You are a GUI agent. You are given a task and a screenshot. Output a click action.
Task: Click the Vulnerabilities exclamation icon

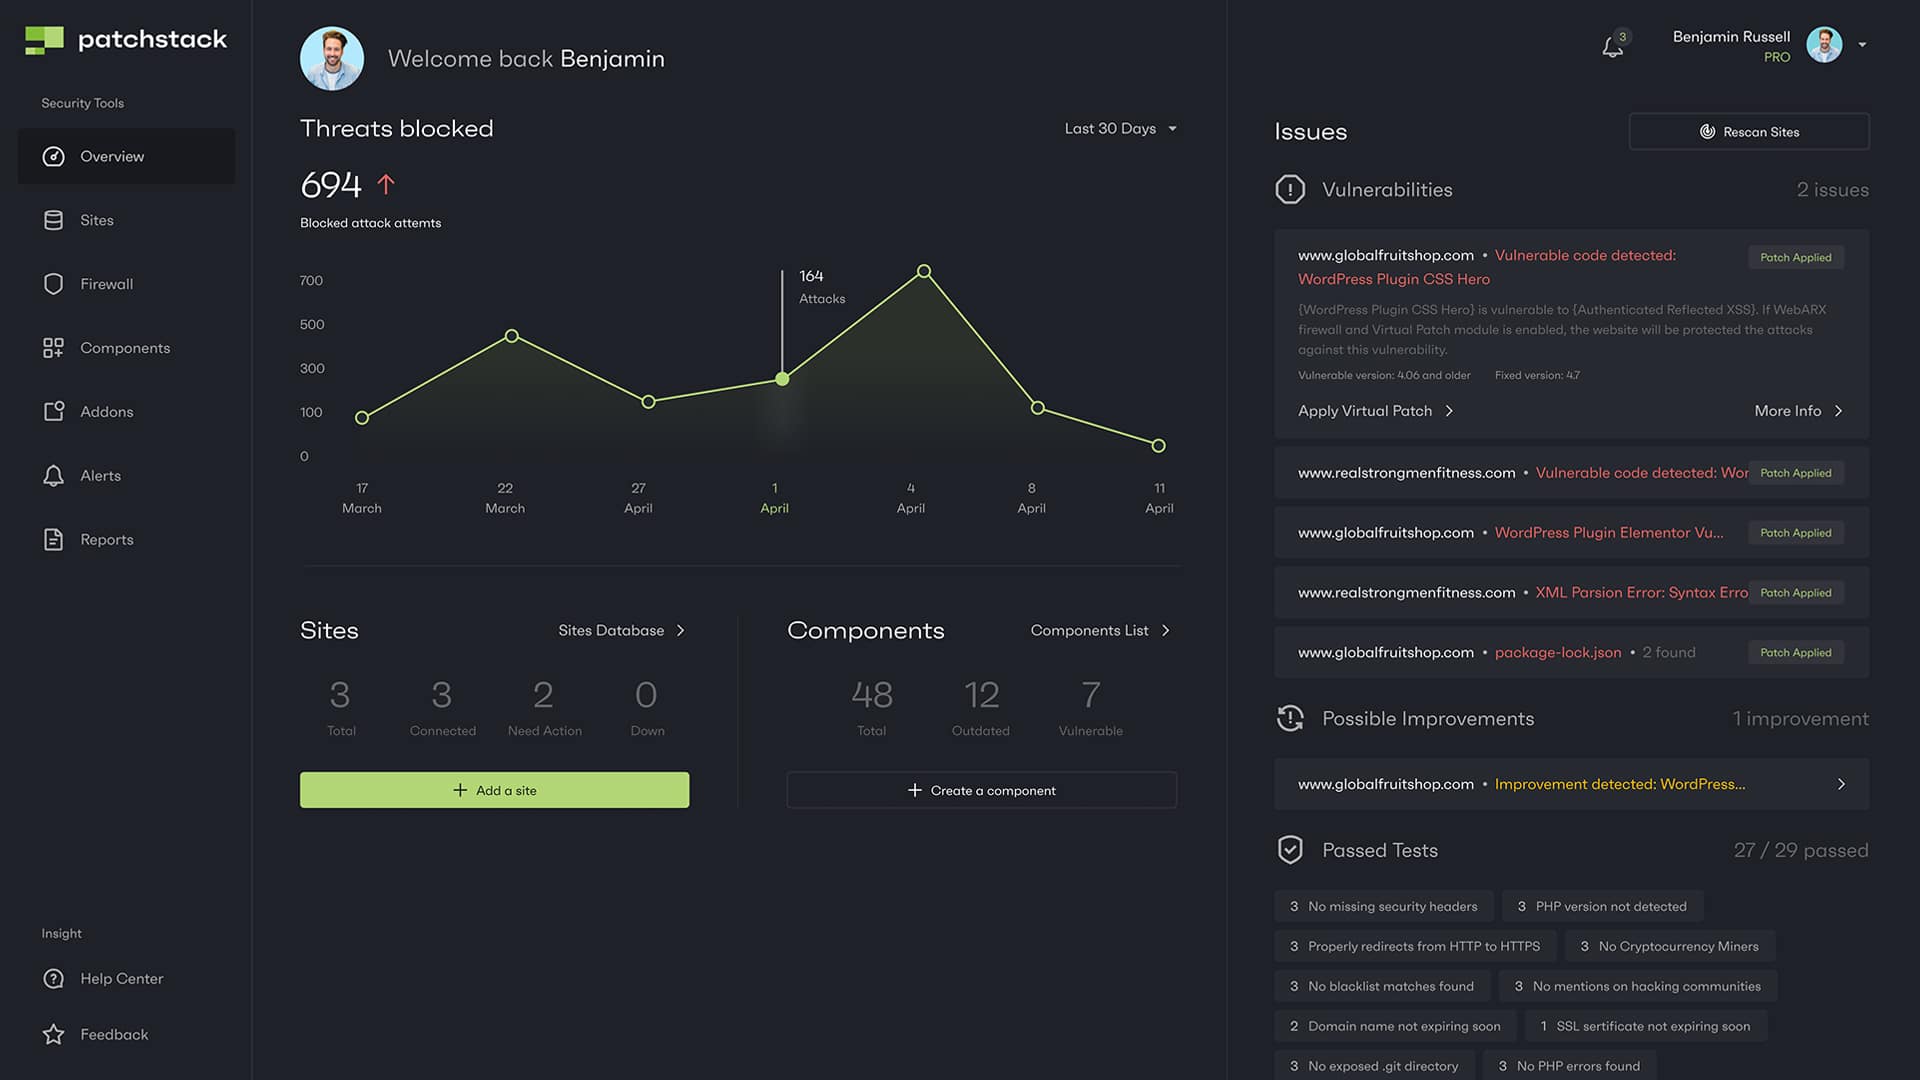tap(1290, 190)
